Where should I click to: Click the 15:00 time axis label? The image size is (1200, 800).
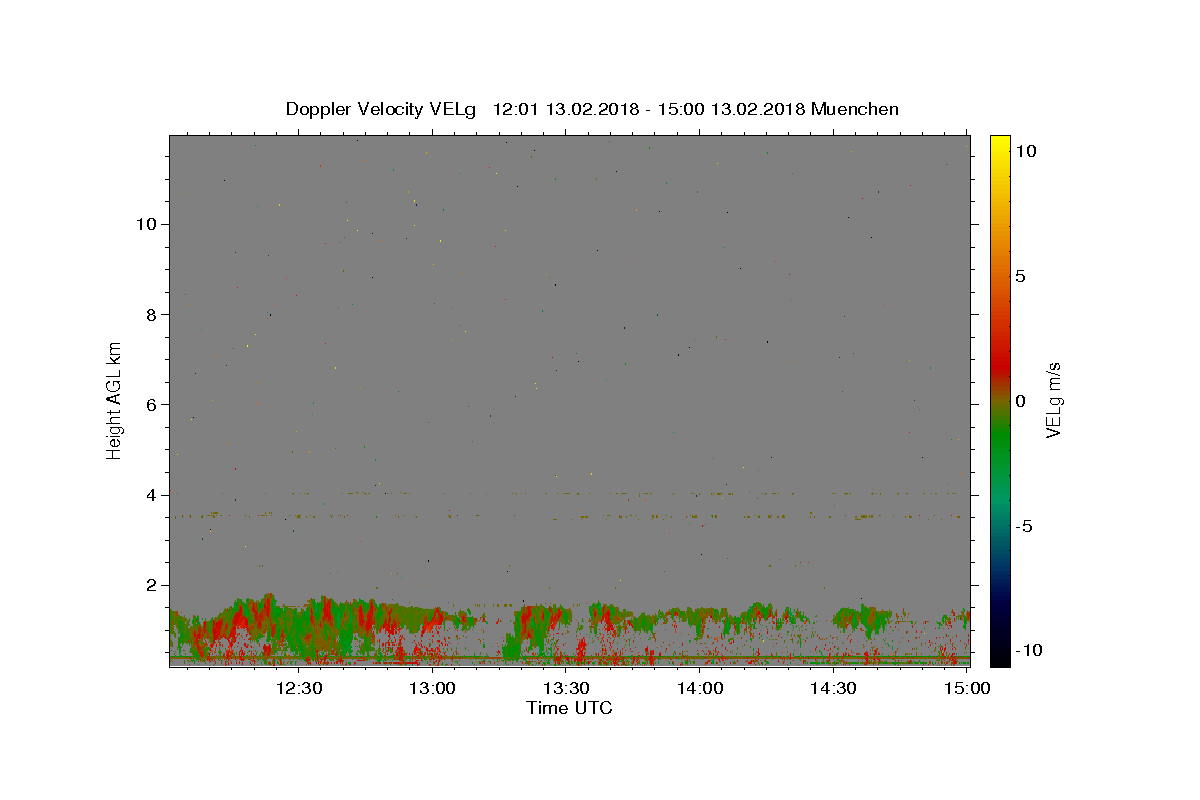pos(967,688)
